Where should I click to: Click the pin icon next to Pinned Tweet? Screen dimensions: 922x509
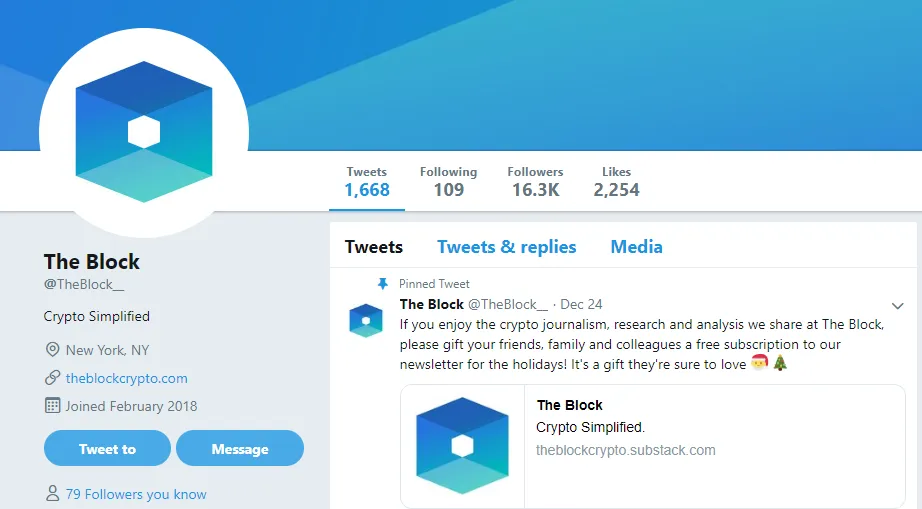click(x=383, y=284)
